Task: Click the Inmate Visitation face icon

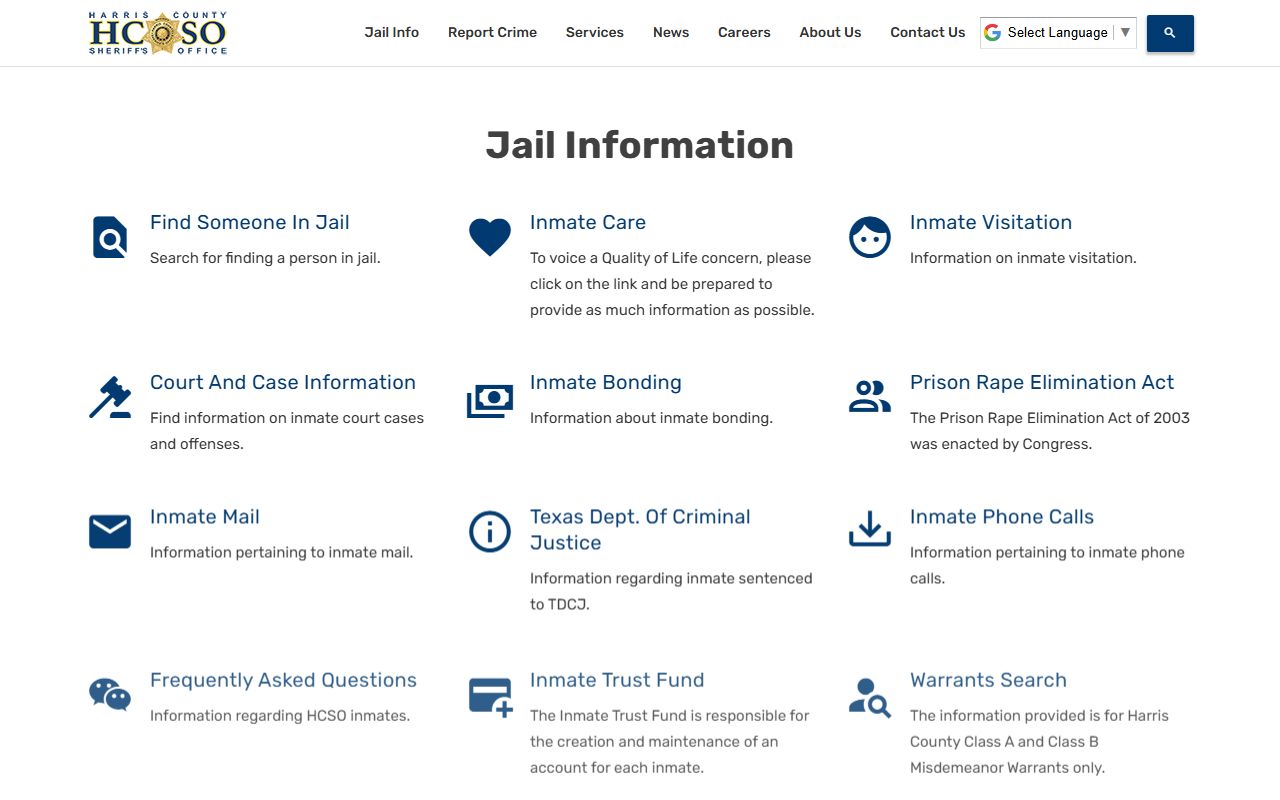Action: pos(870,238)
